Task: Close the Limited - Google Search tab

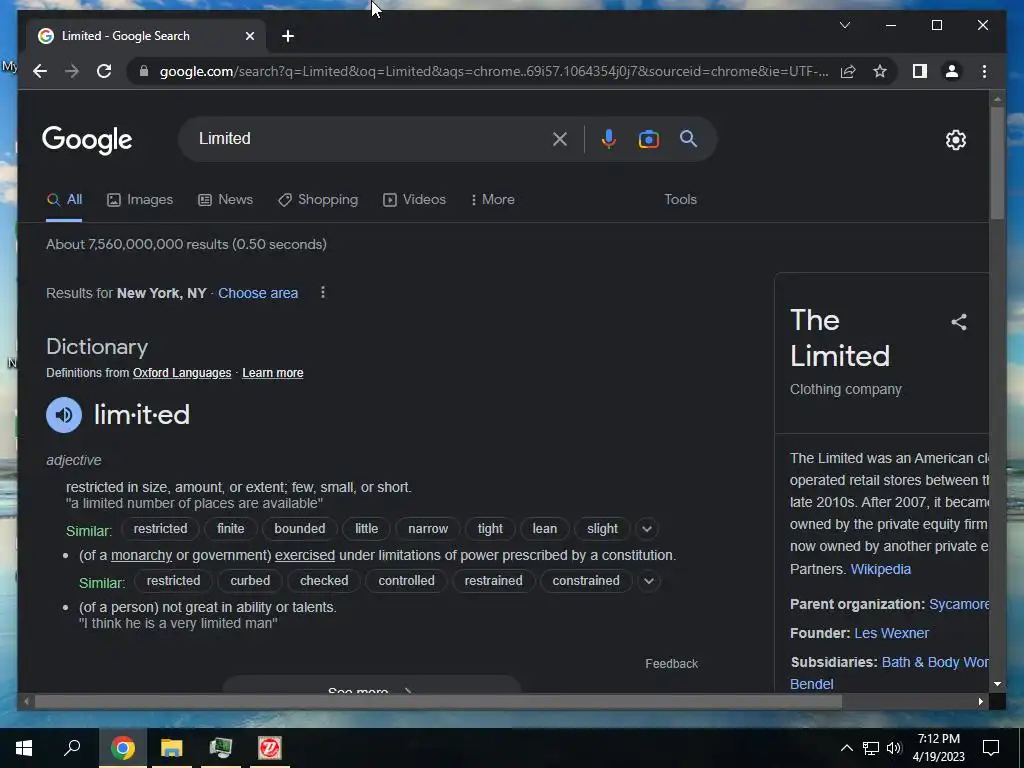Action: 249,36
